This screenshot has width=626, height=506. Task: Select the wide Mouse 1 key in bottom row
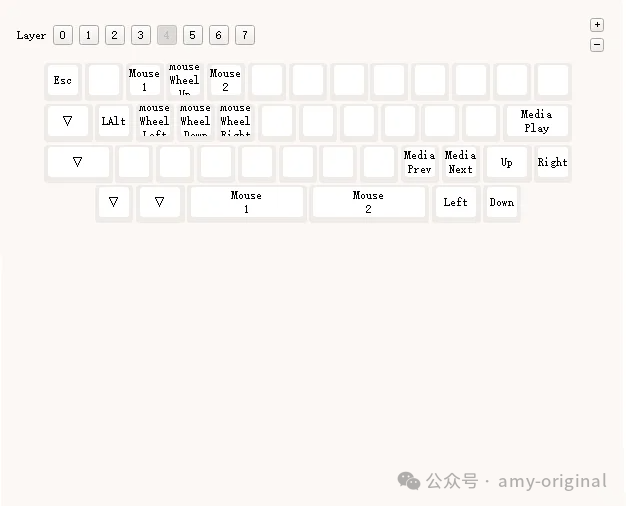[x=246, y=203]
